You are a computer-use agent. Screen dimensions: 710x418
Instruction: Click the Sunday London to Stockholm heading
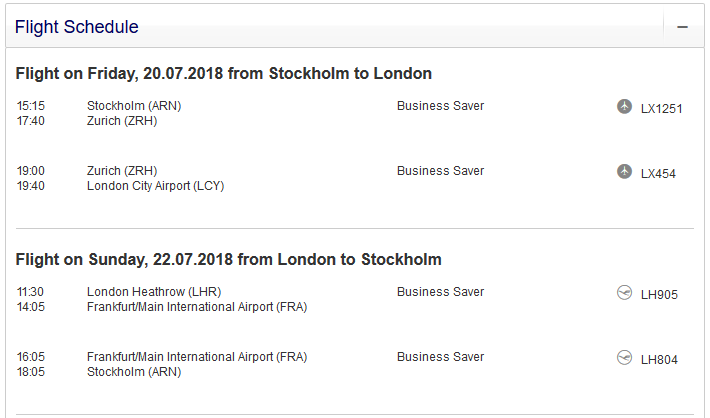[228, 259]
